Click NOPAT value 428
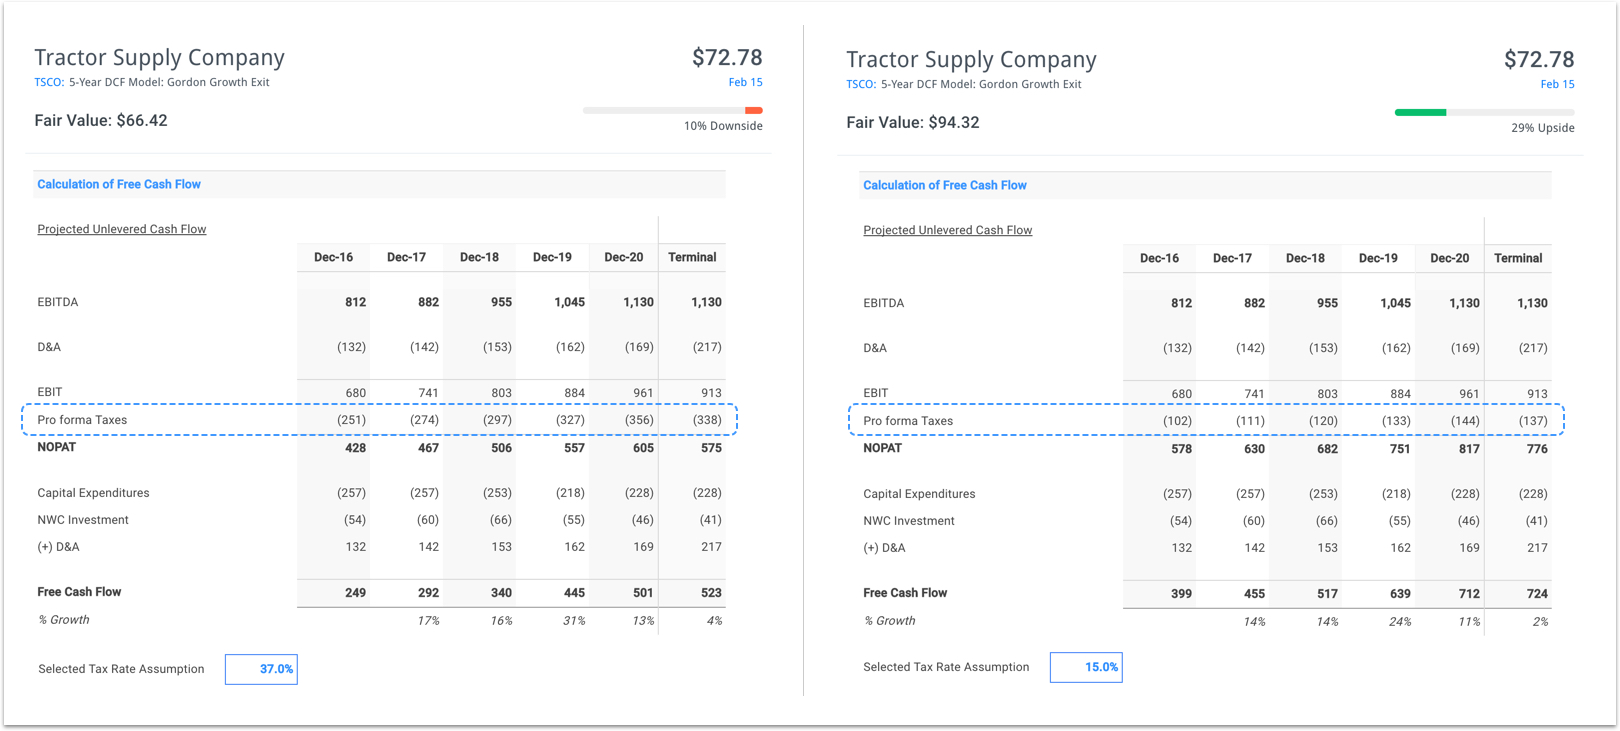 click(355, 448)
